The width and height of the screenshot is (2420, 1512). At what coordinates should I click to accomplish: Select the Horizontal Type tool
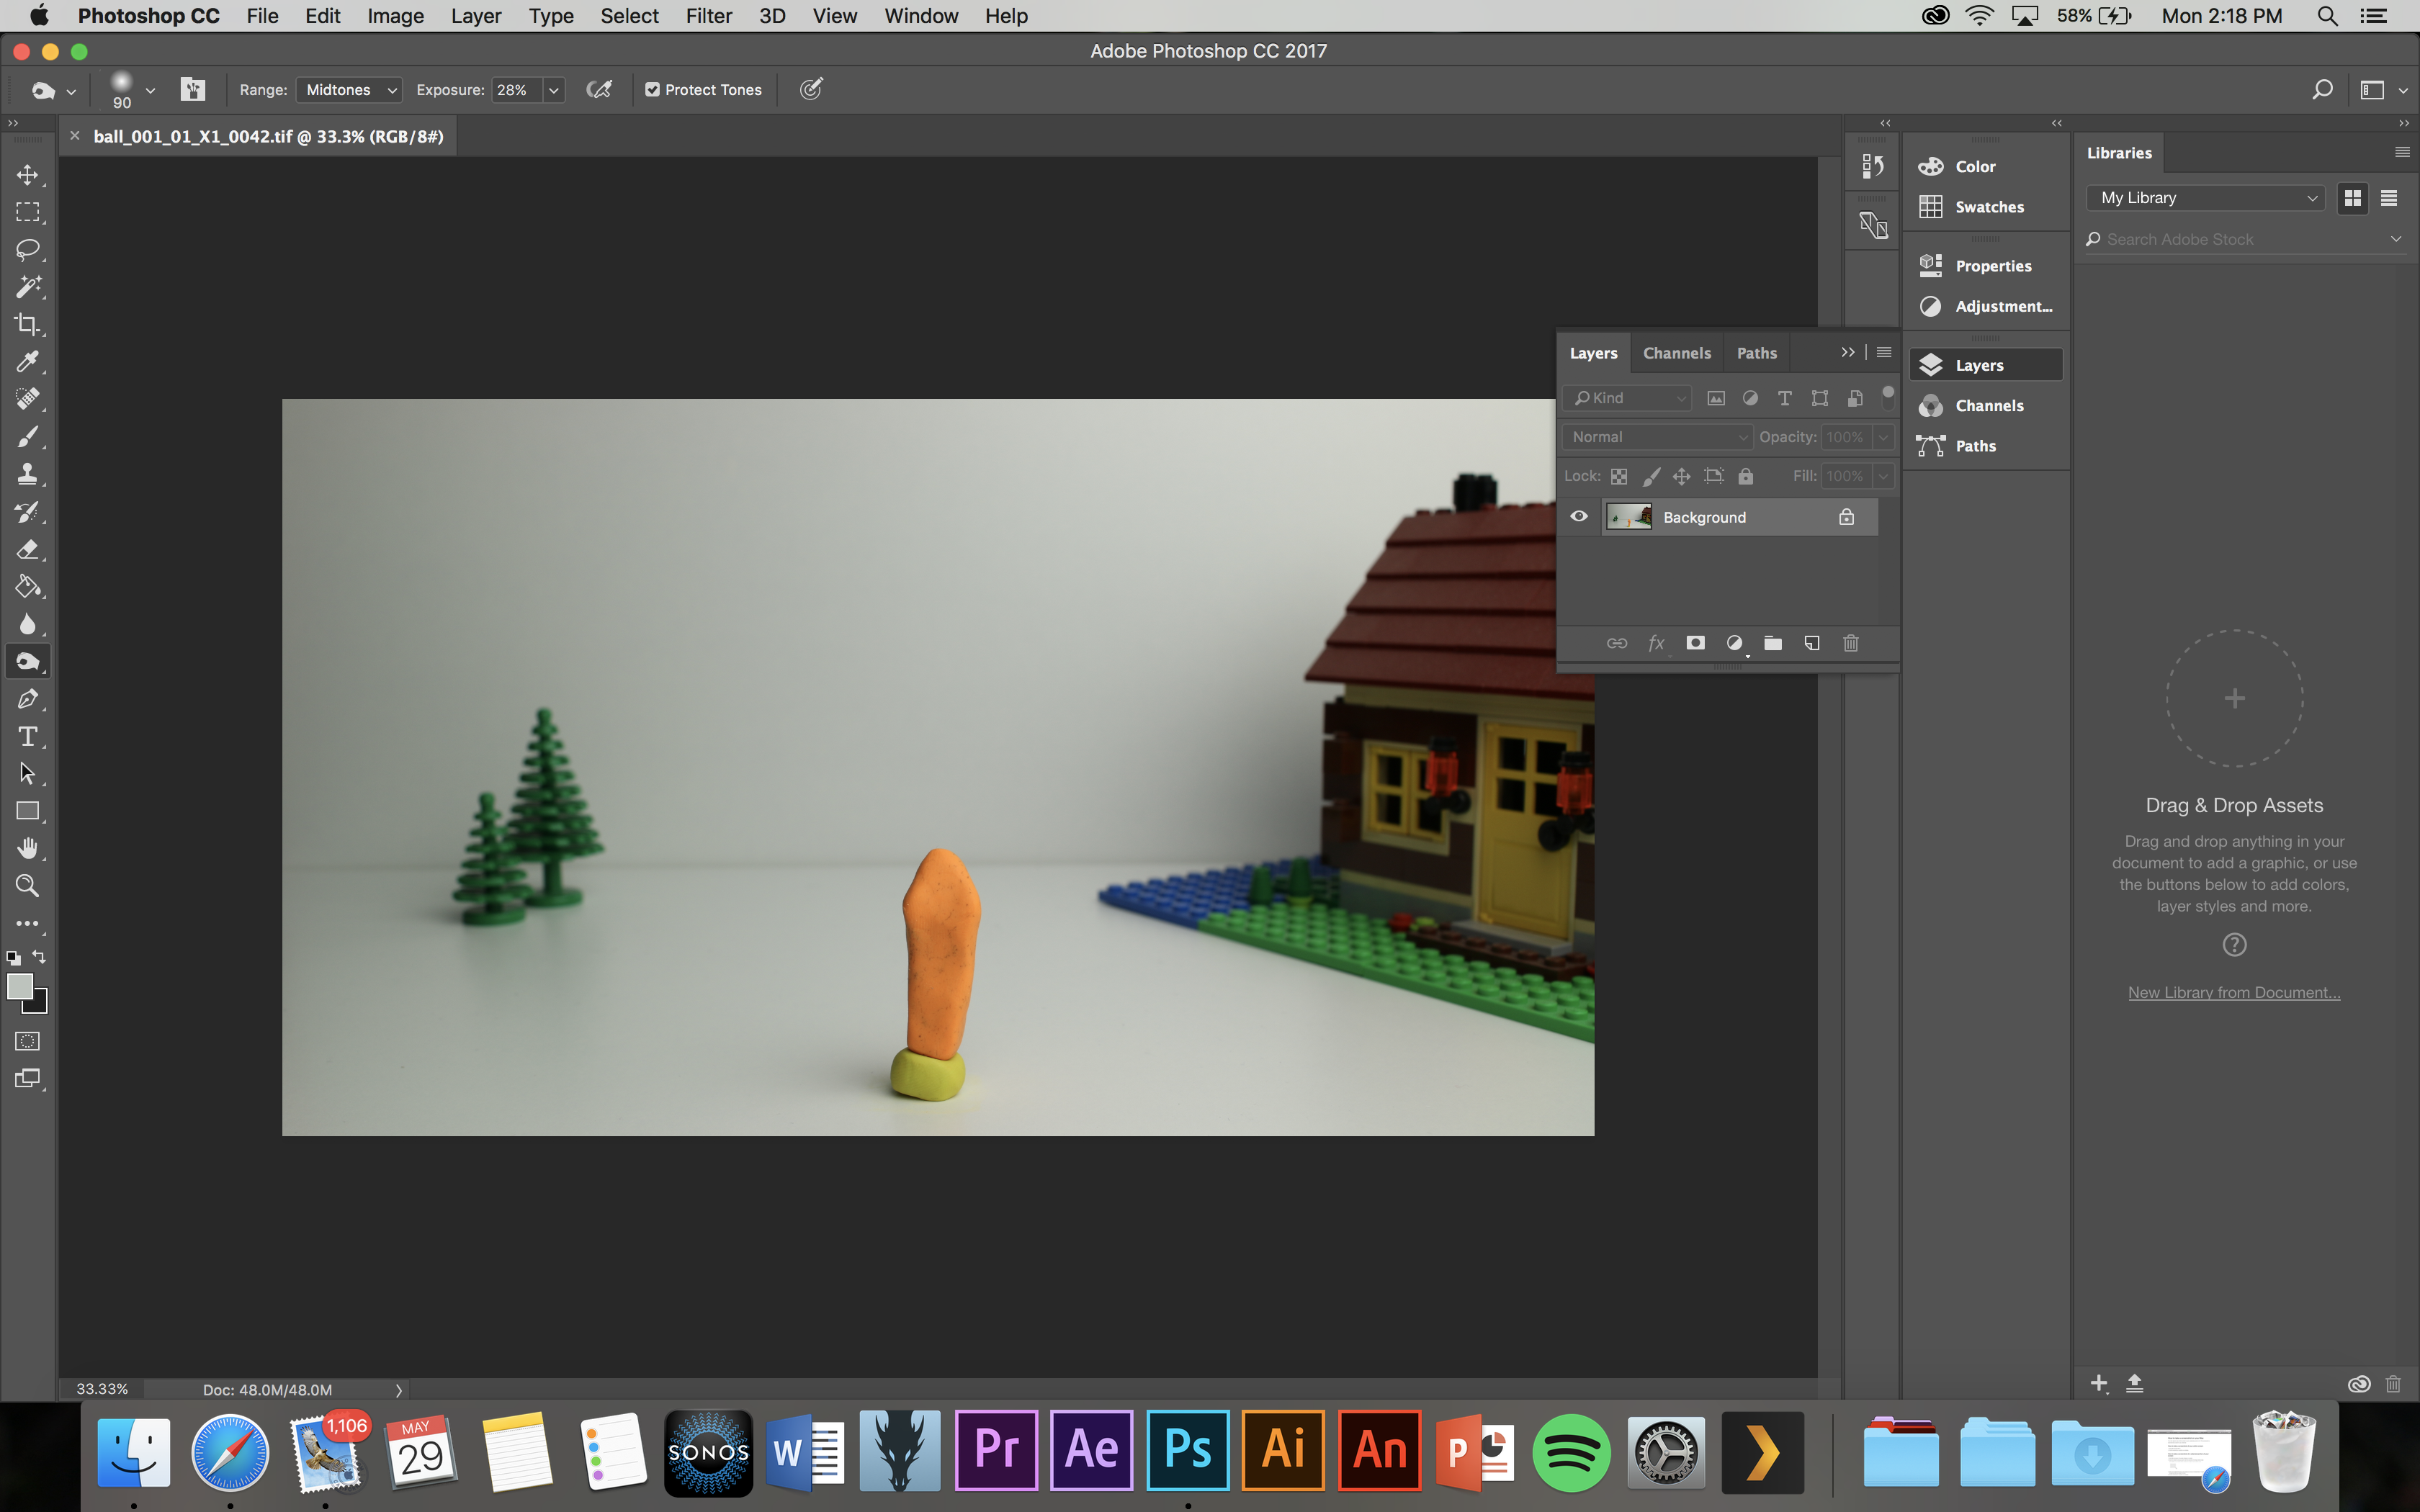(x=27, y=737)
